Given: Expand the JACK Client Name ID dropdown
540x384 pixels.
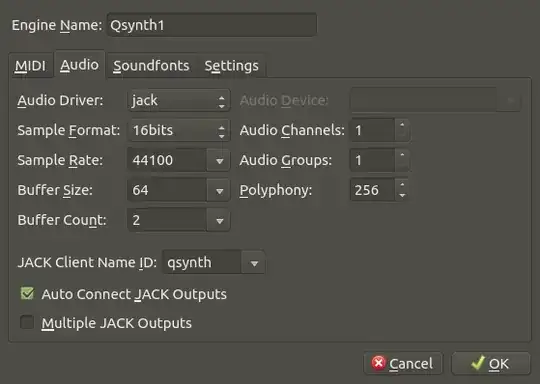Looking at the screenshot, I should tap(254, 263).
